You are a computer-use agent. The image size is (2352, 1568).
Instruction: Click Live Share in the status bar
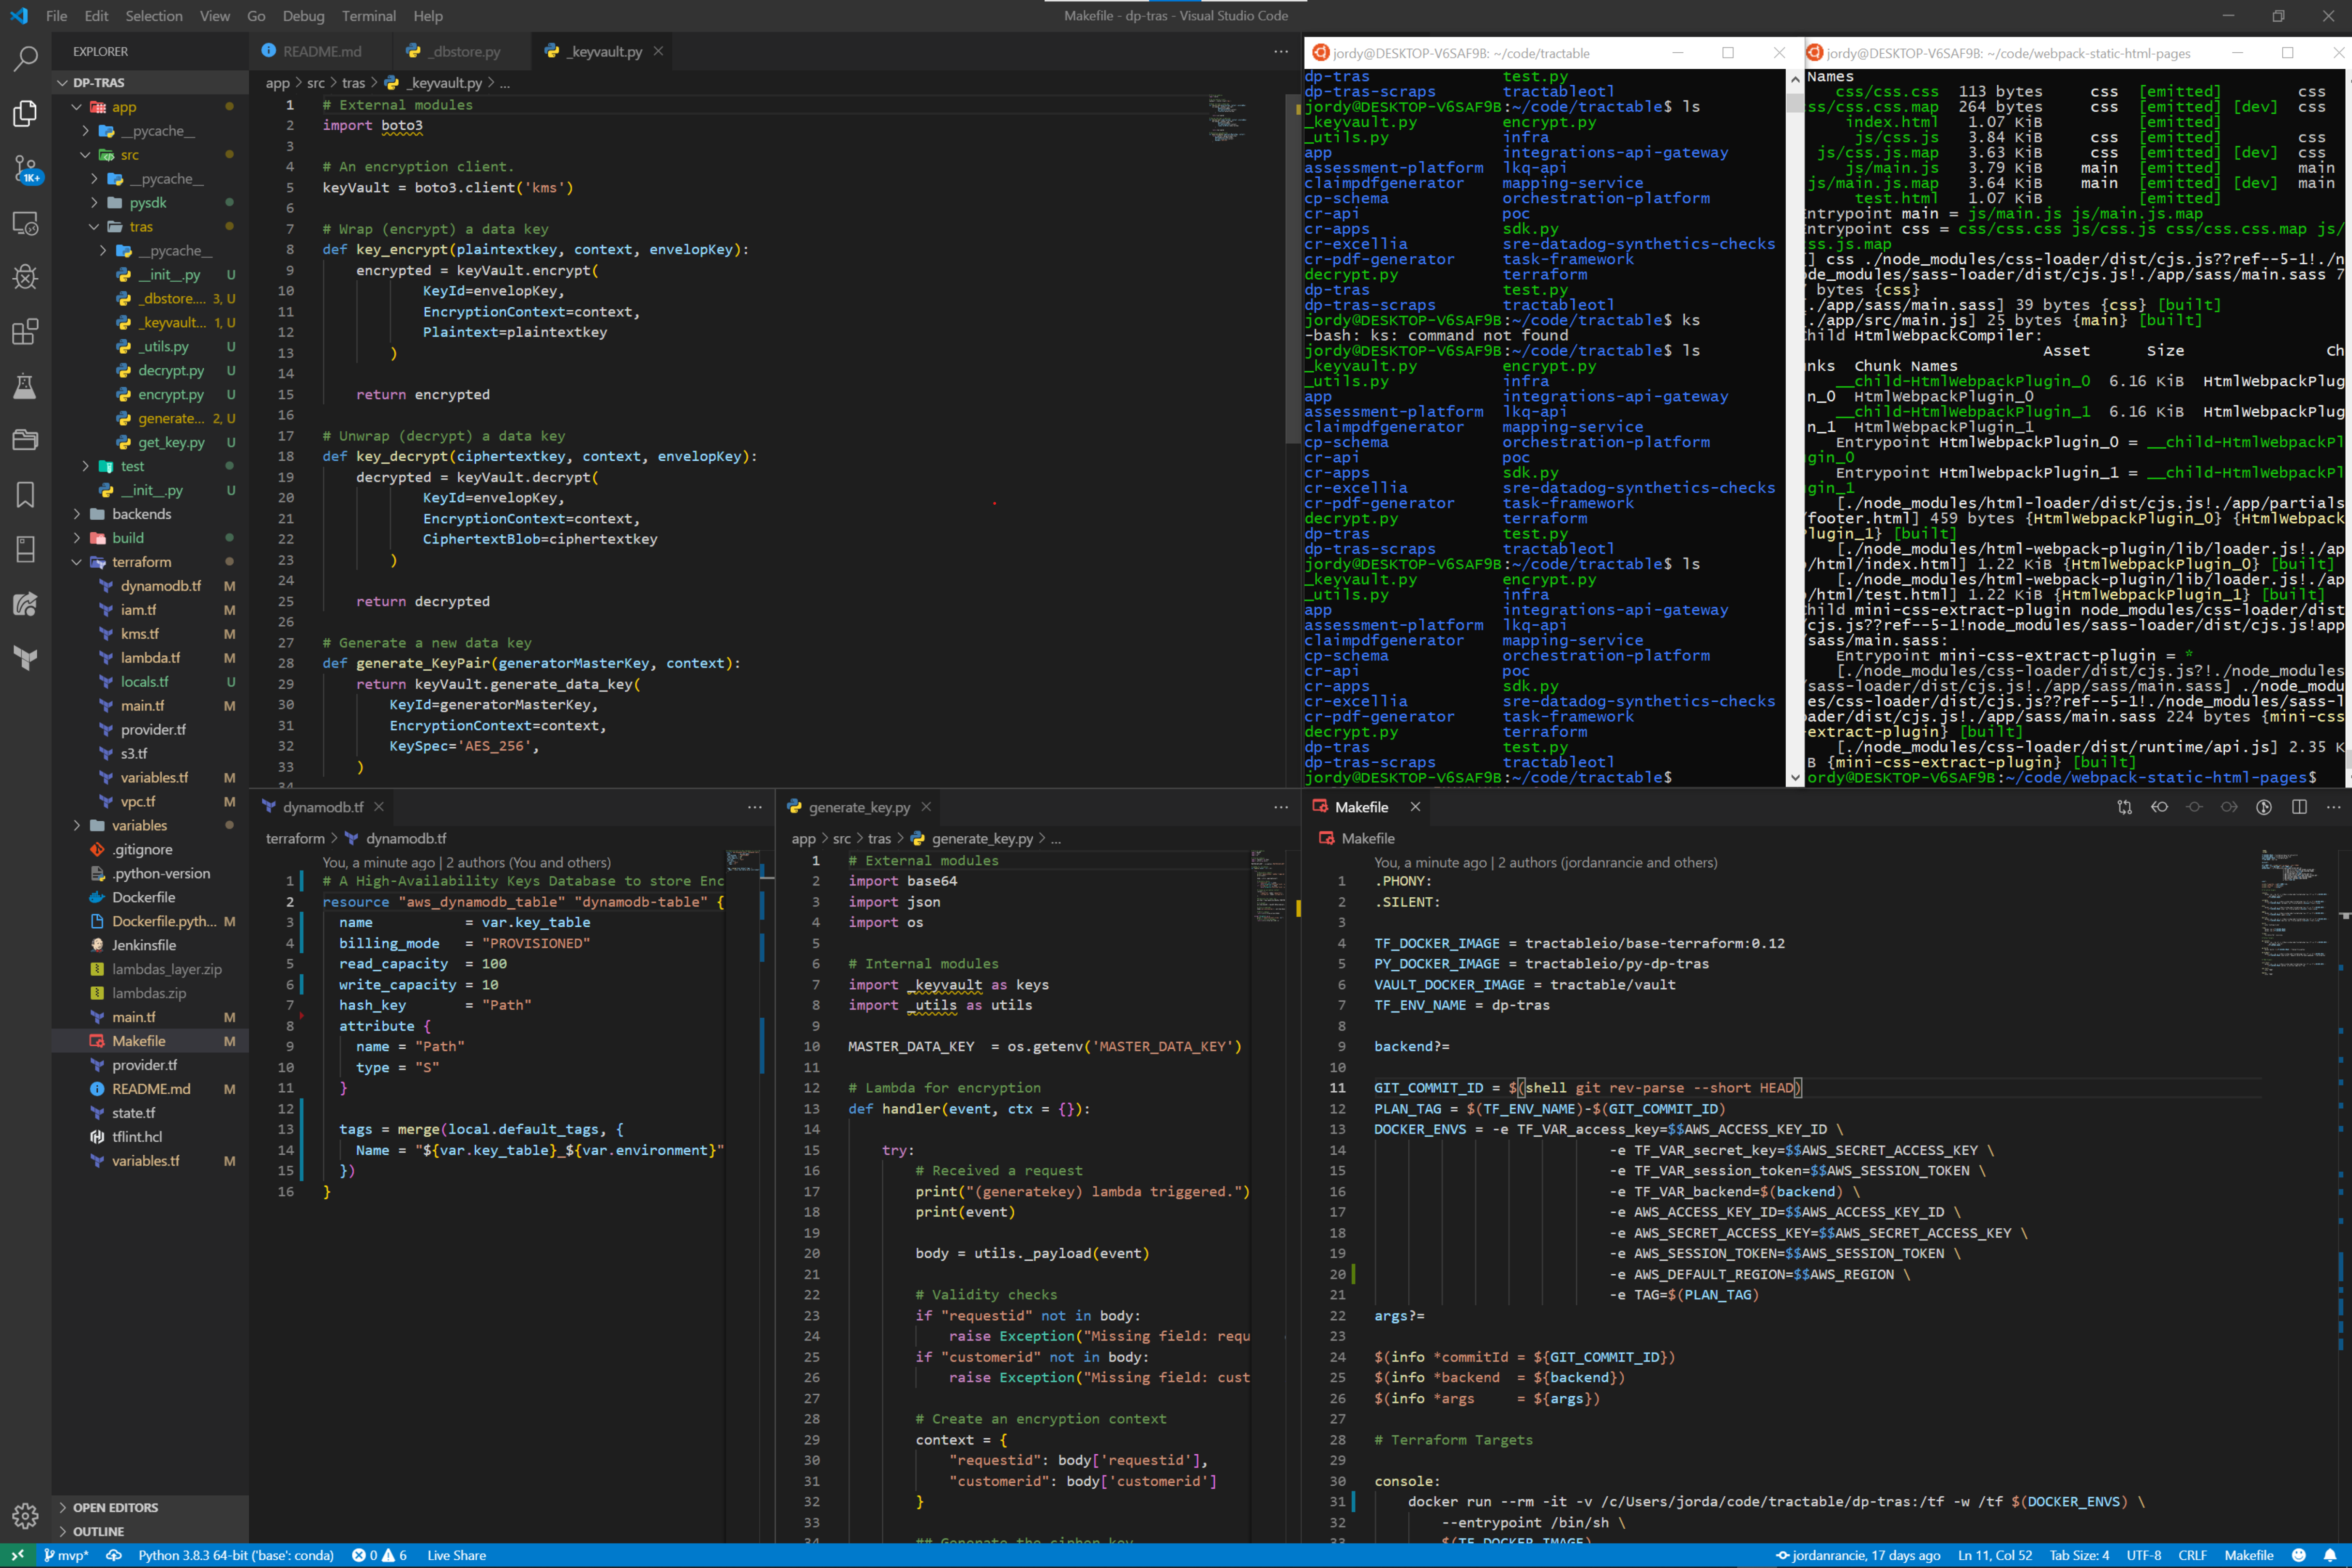[456, 1555]
